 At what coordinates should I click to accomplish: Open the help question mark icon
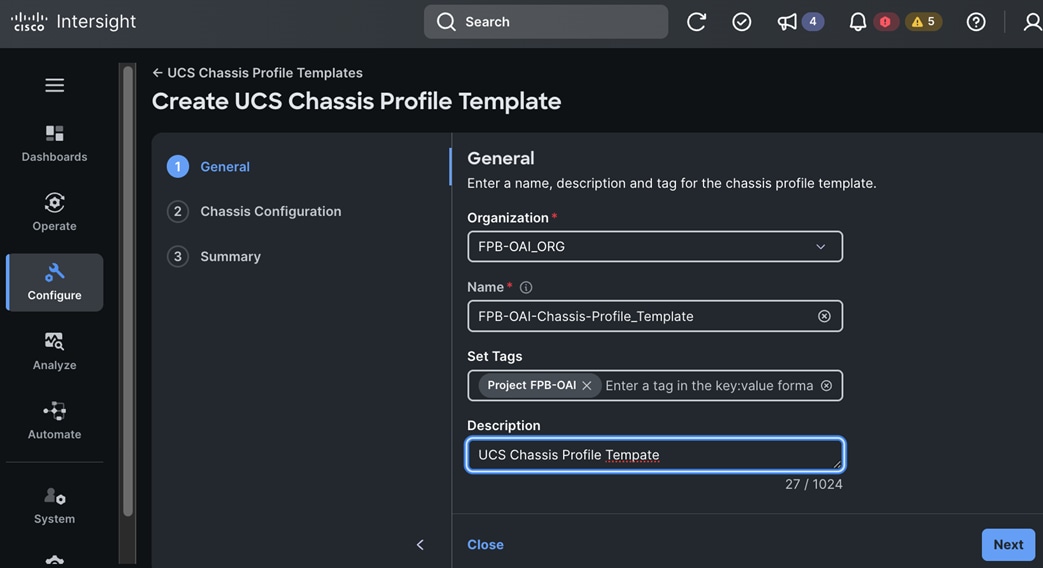(975, 22)
